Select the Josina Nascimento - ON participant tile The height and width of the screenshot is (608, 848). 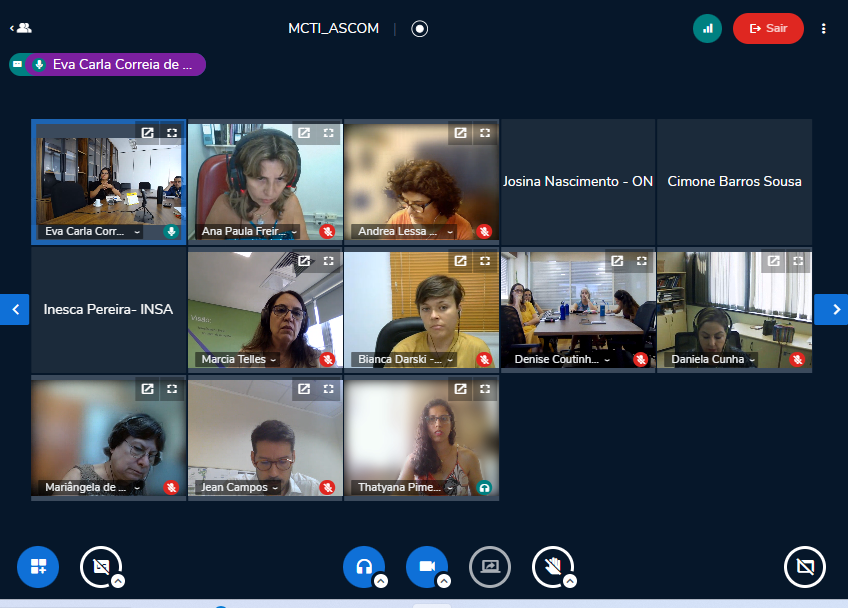578,181
